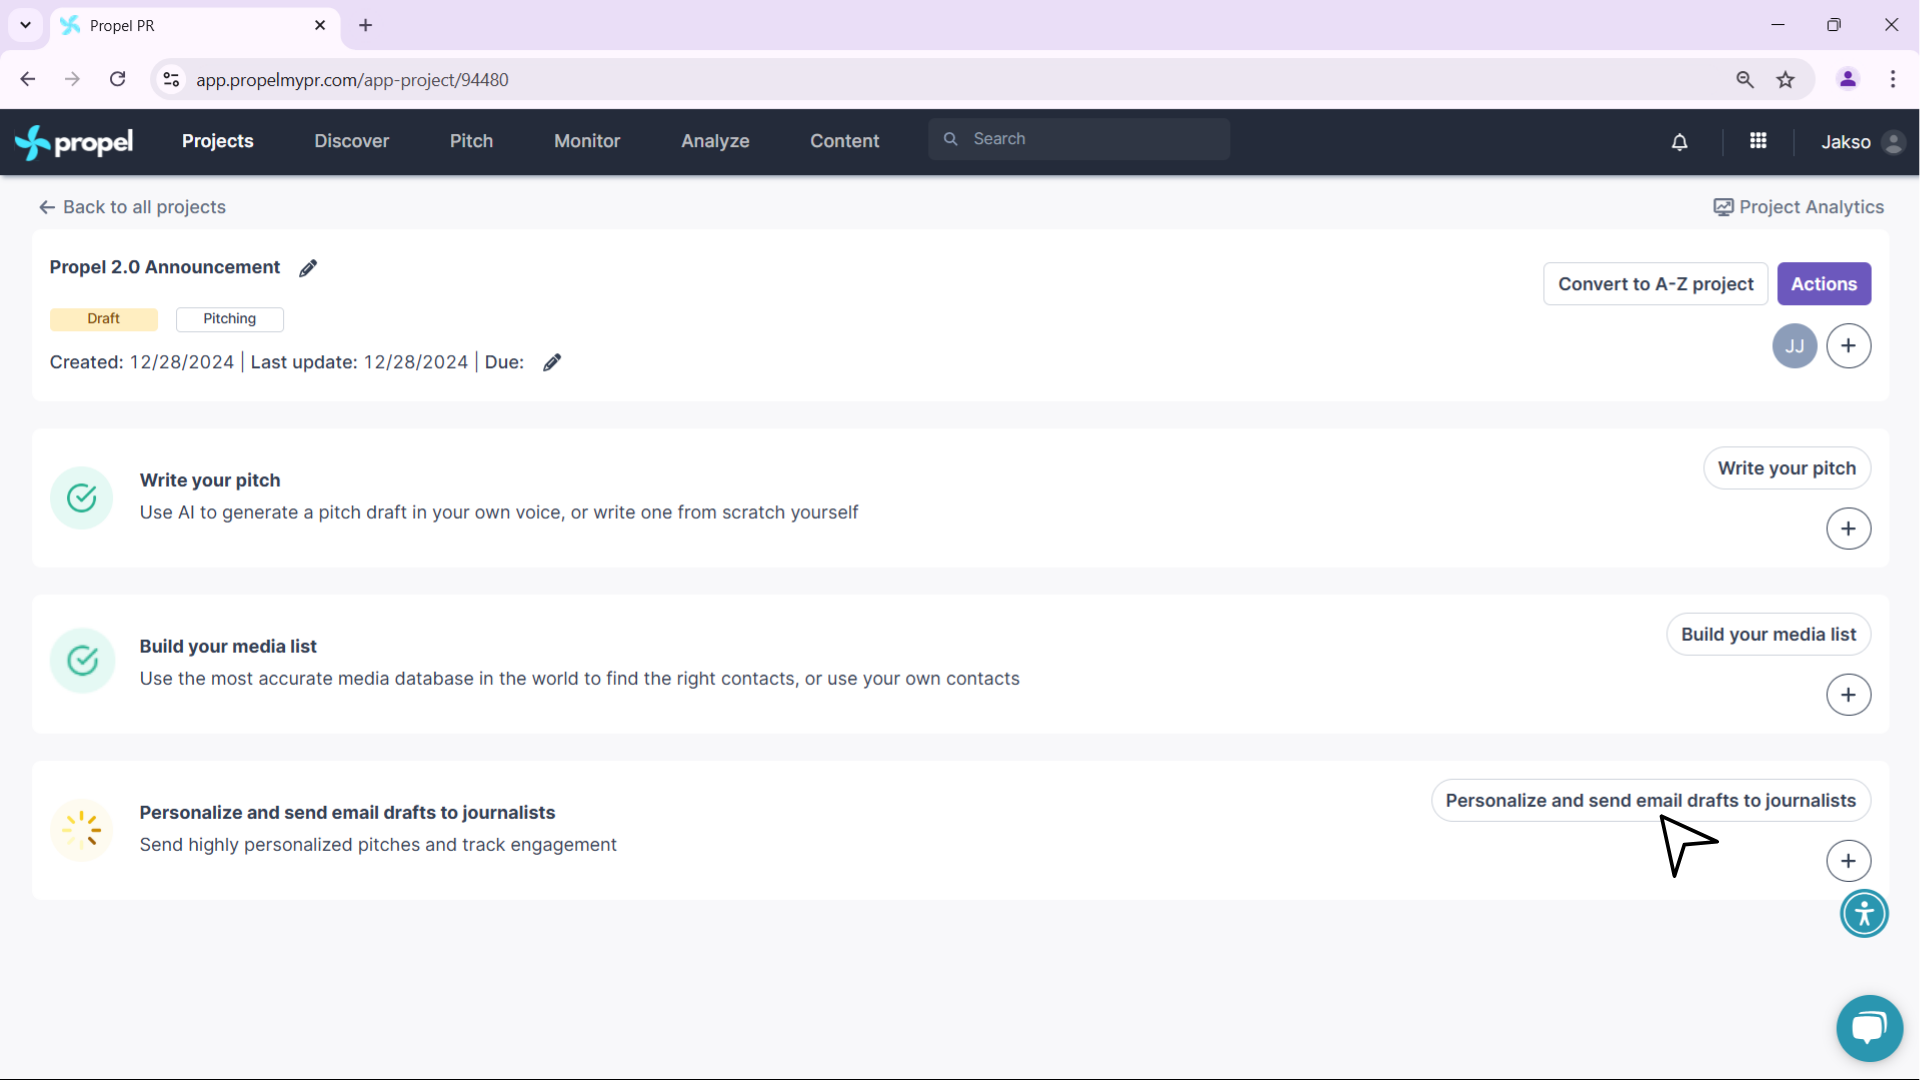Open the Actions dropdown button

1824,284
